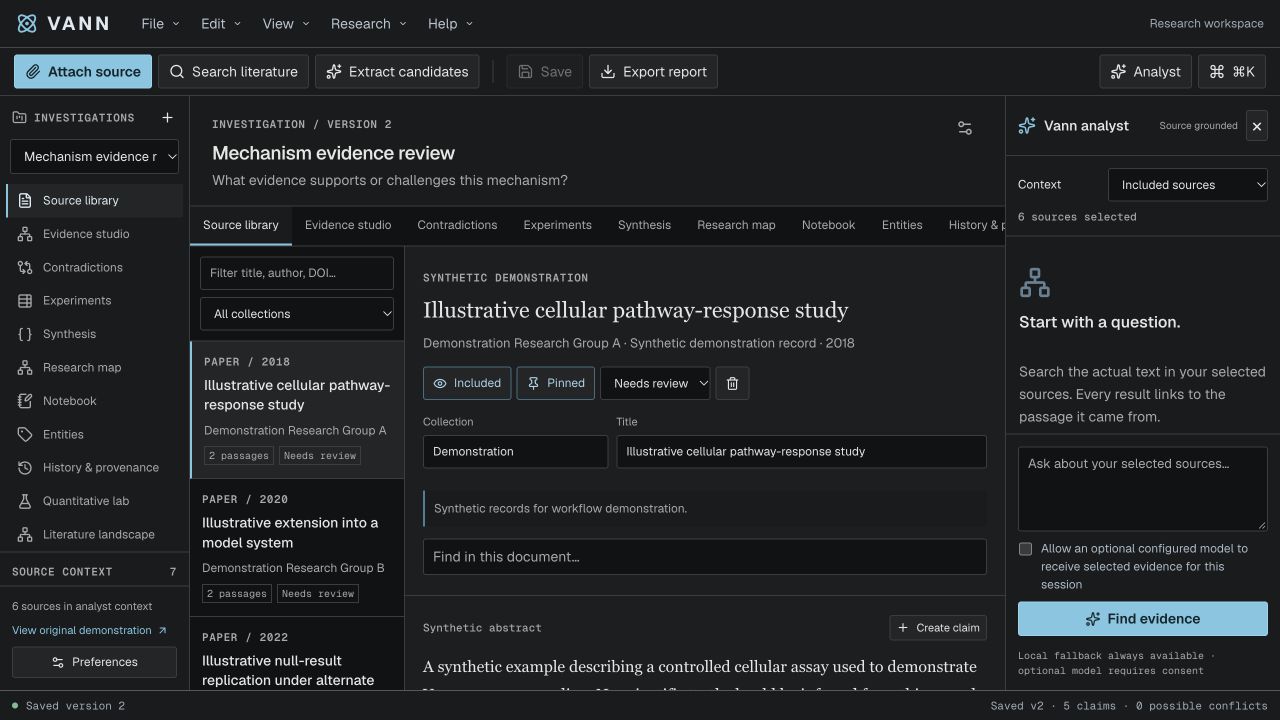The width and height of the screenshot is (1280, 720).
Task: Switch to the Evidence studio tab
Action: coord(348,225)
